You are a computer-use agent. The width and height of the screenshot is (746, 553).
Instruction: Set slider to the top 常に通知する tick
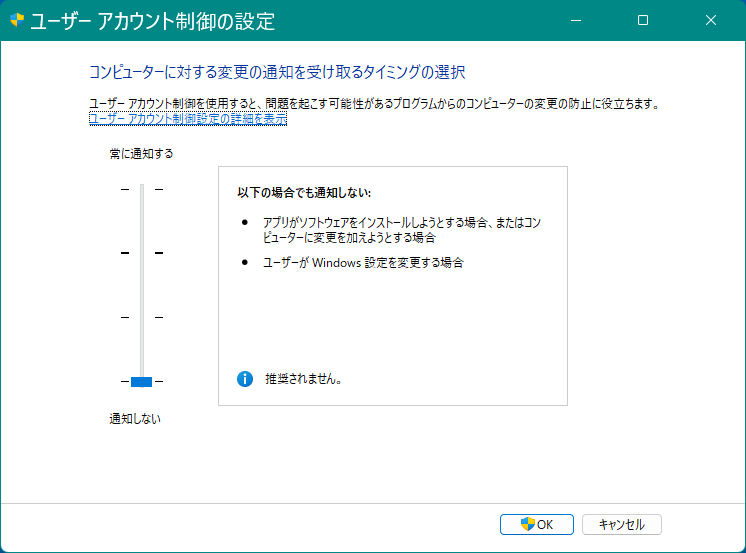pos(142,189)
